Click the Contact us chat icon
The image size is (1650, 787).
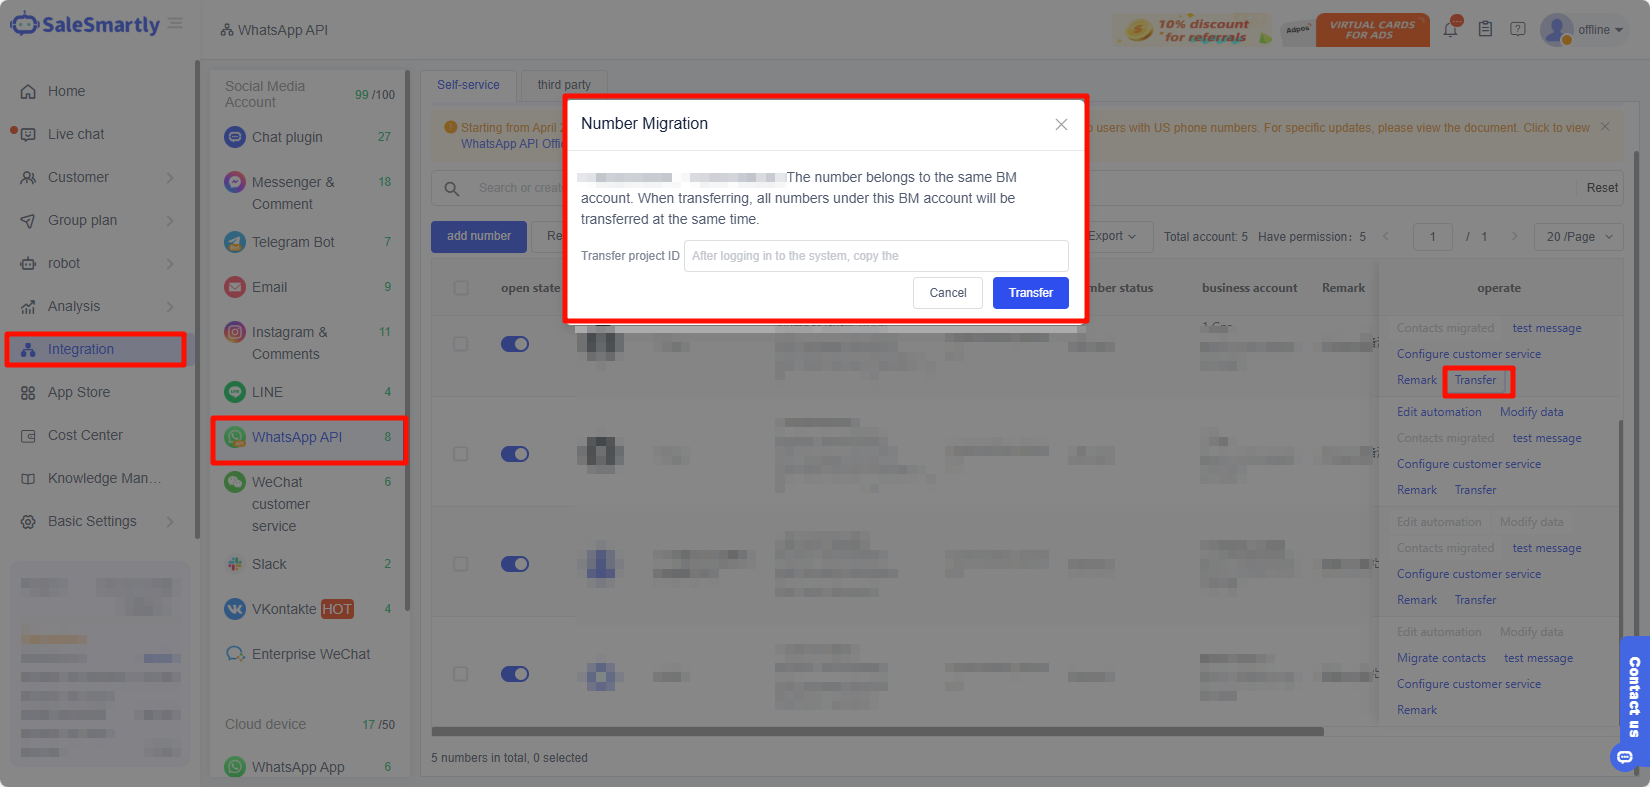[1625, 757]
